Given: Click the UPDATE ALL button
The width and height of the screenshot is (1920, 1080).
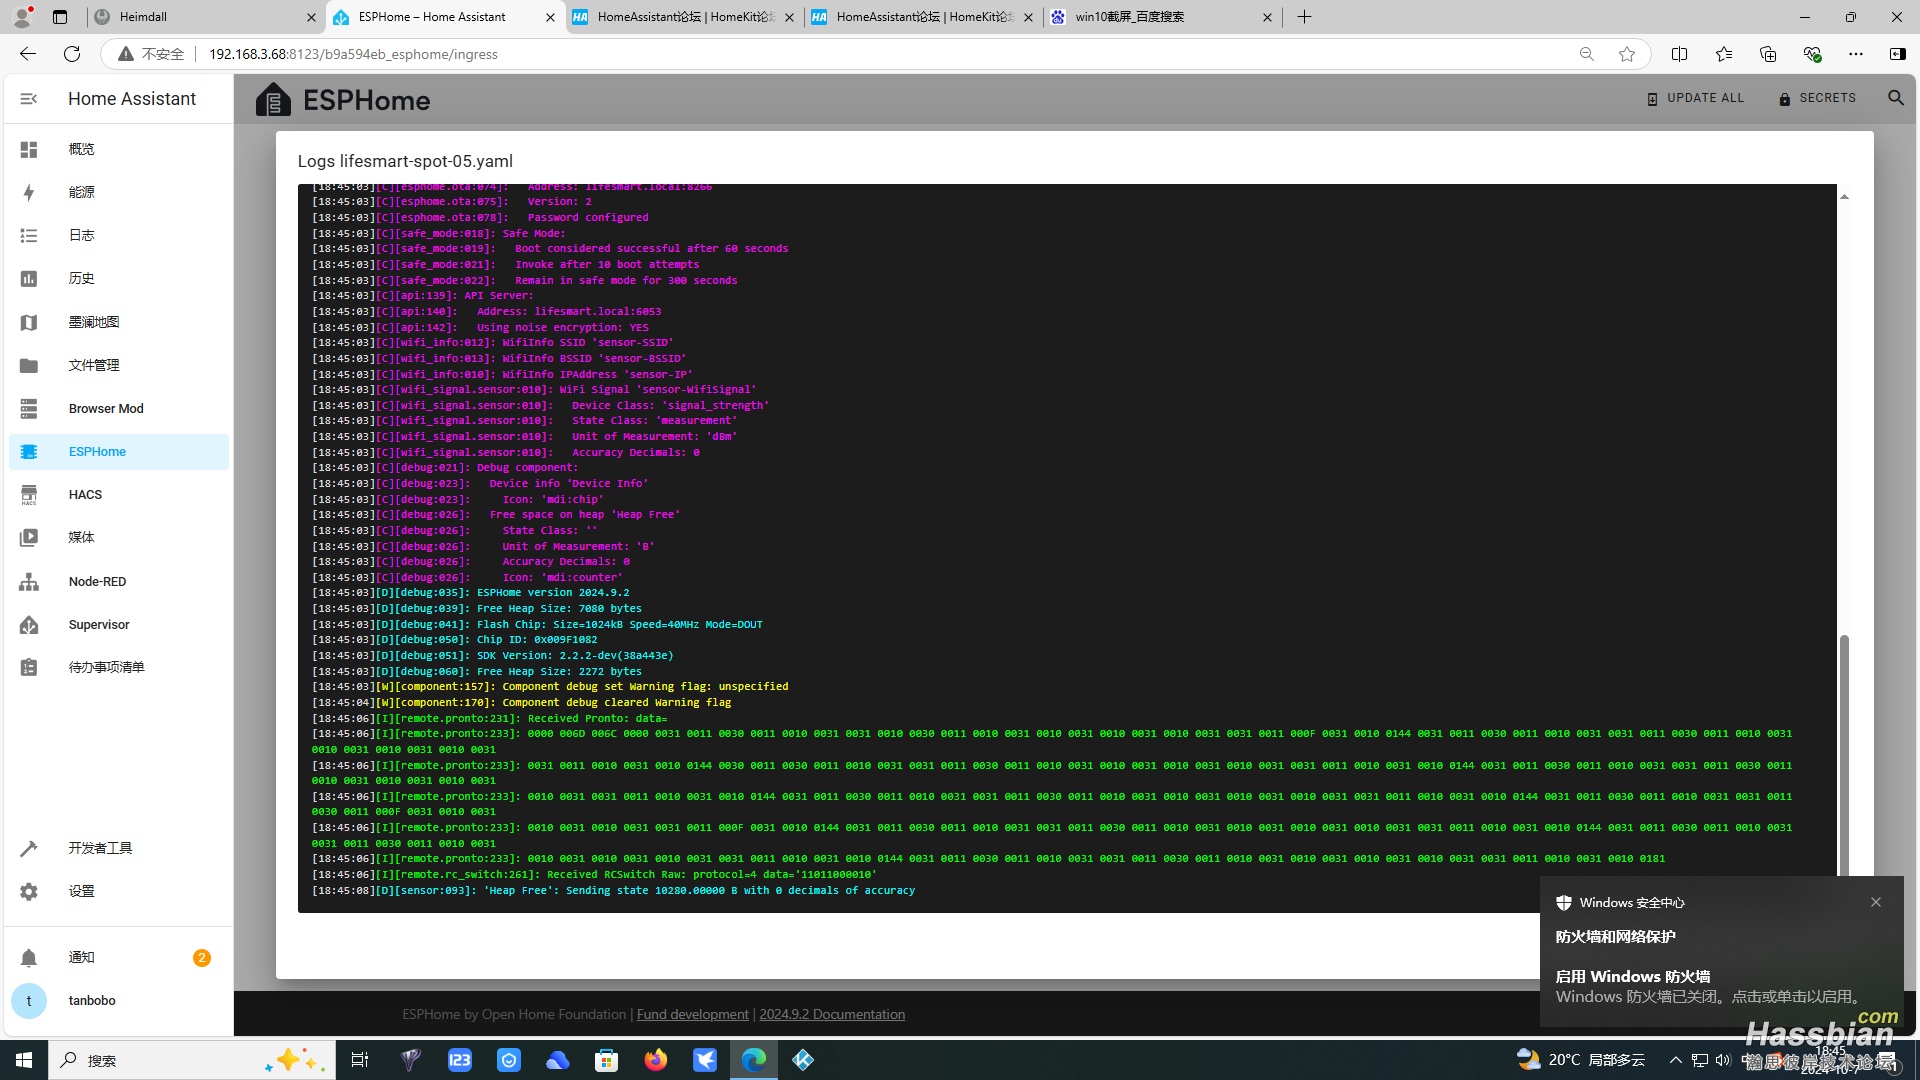Looking at the screenshot, I should click(1695, 98).
